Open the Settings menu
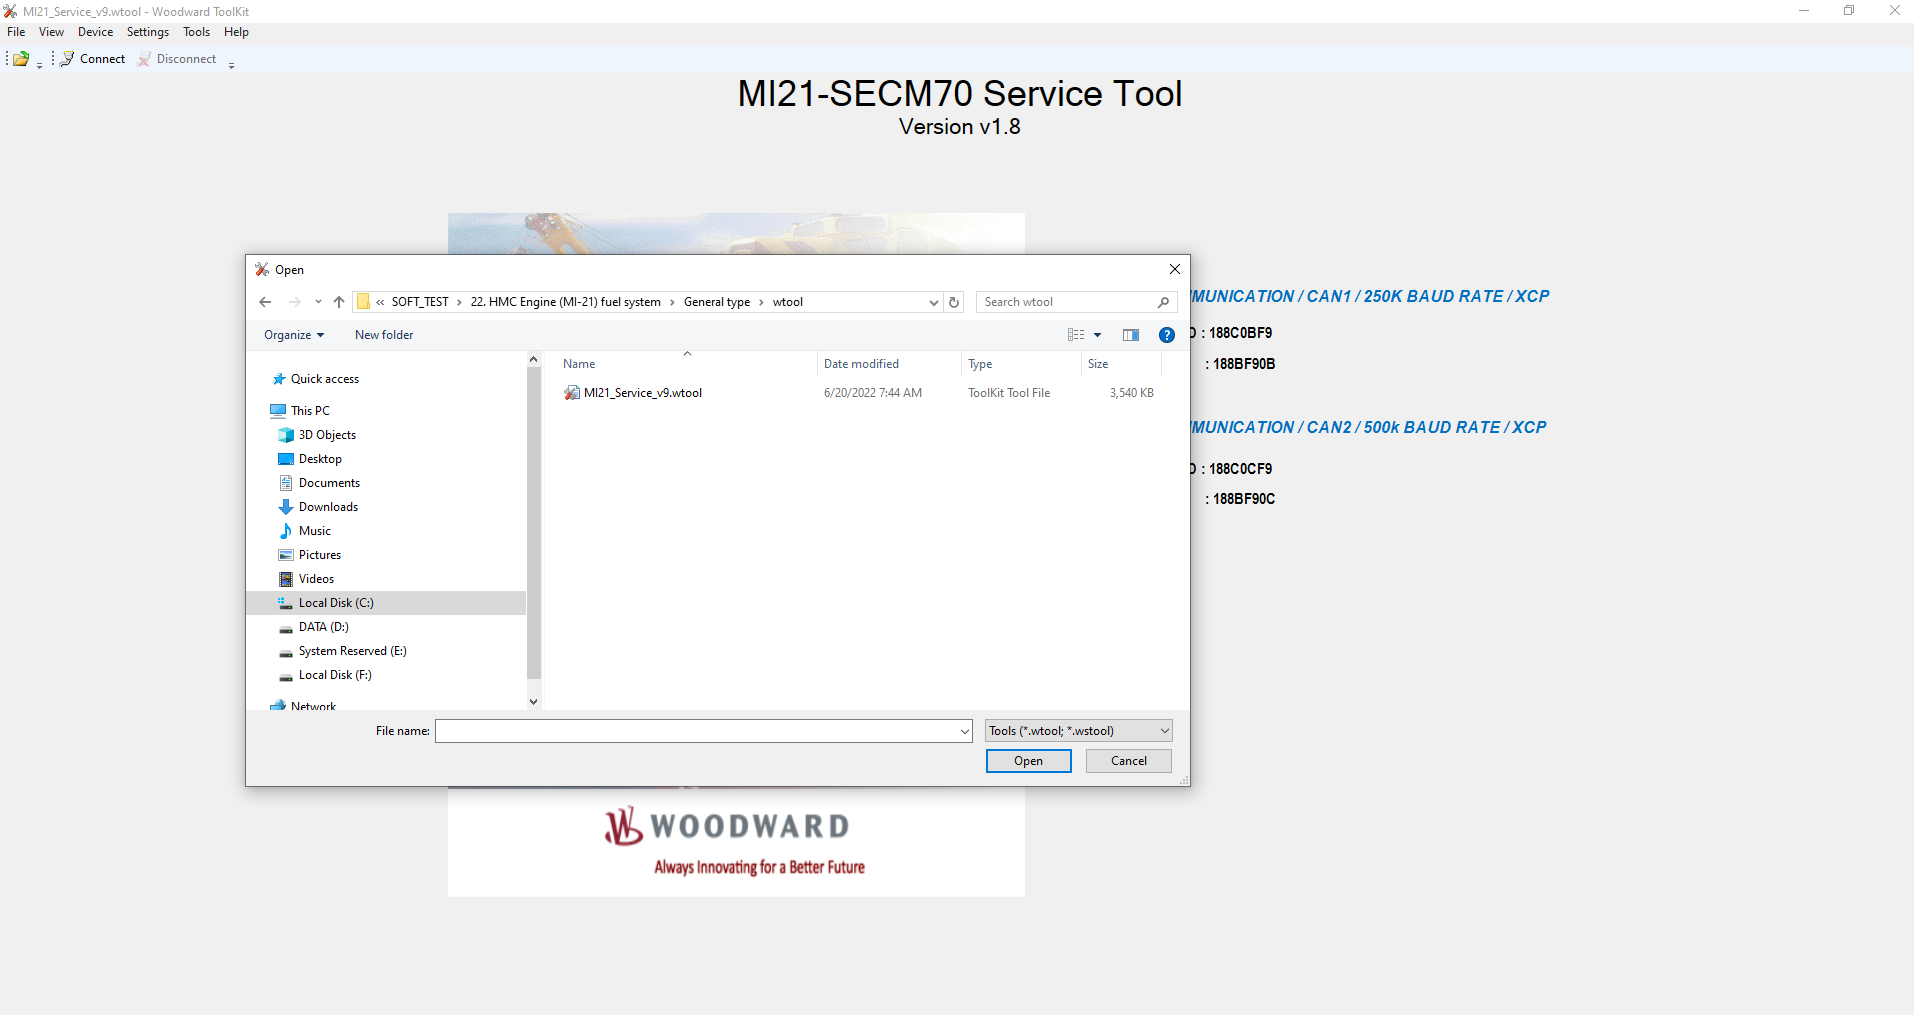This screenshot has width=1914, height=1015. (x=147, y=31)
